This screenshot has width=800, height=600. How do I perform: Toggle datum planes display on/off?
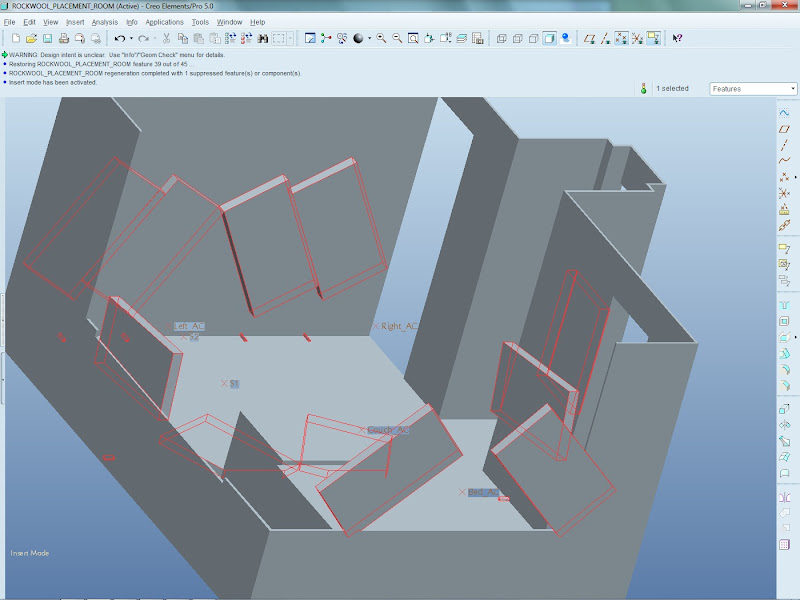(591, 38)
